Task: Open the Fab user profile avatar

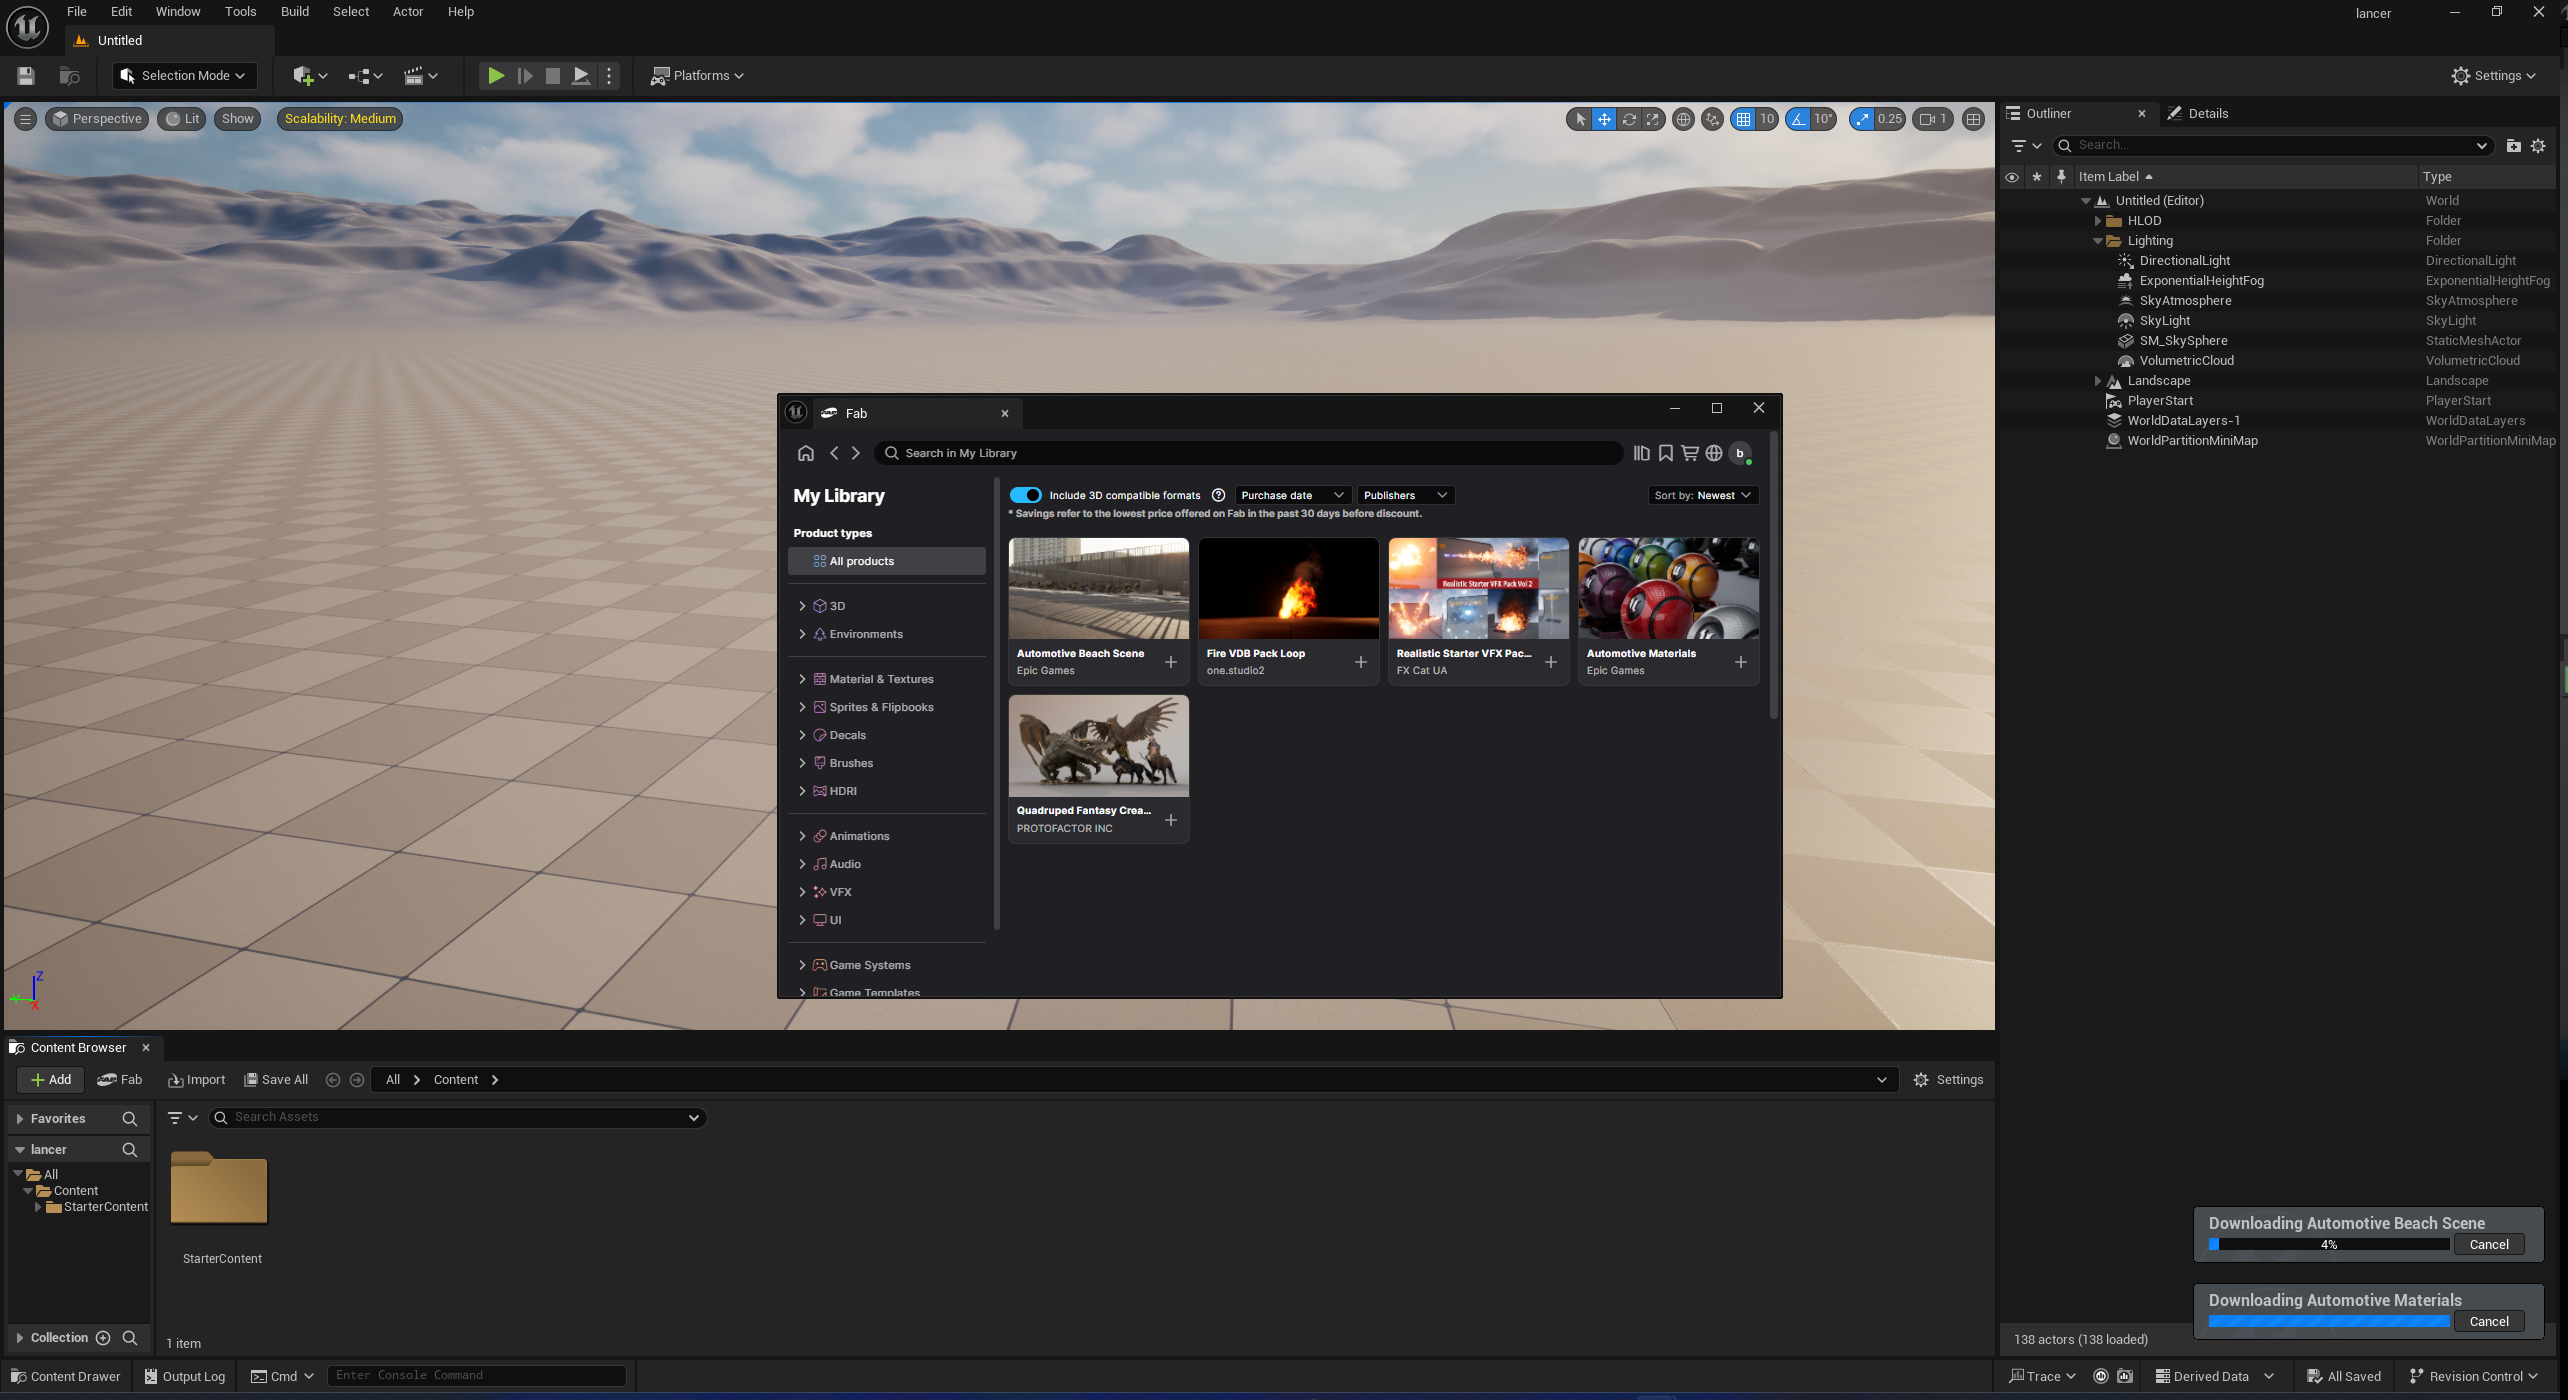Action: (1740, 453)
